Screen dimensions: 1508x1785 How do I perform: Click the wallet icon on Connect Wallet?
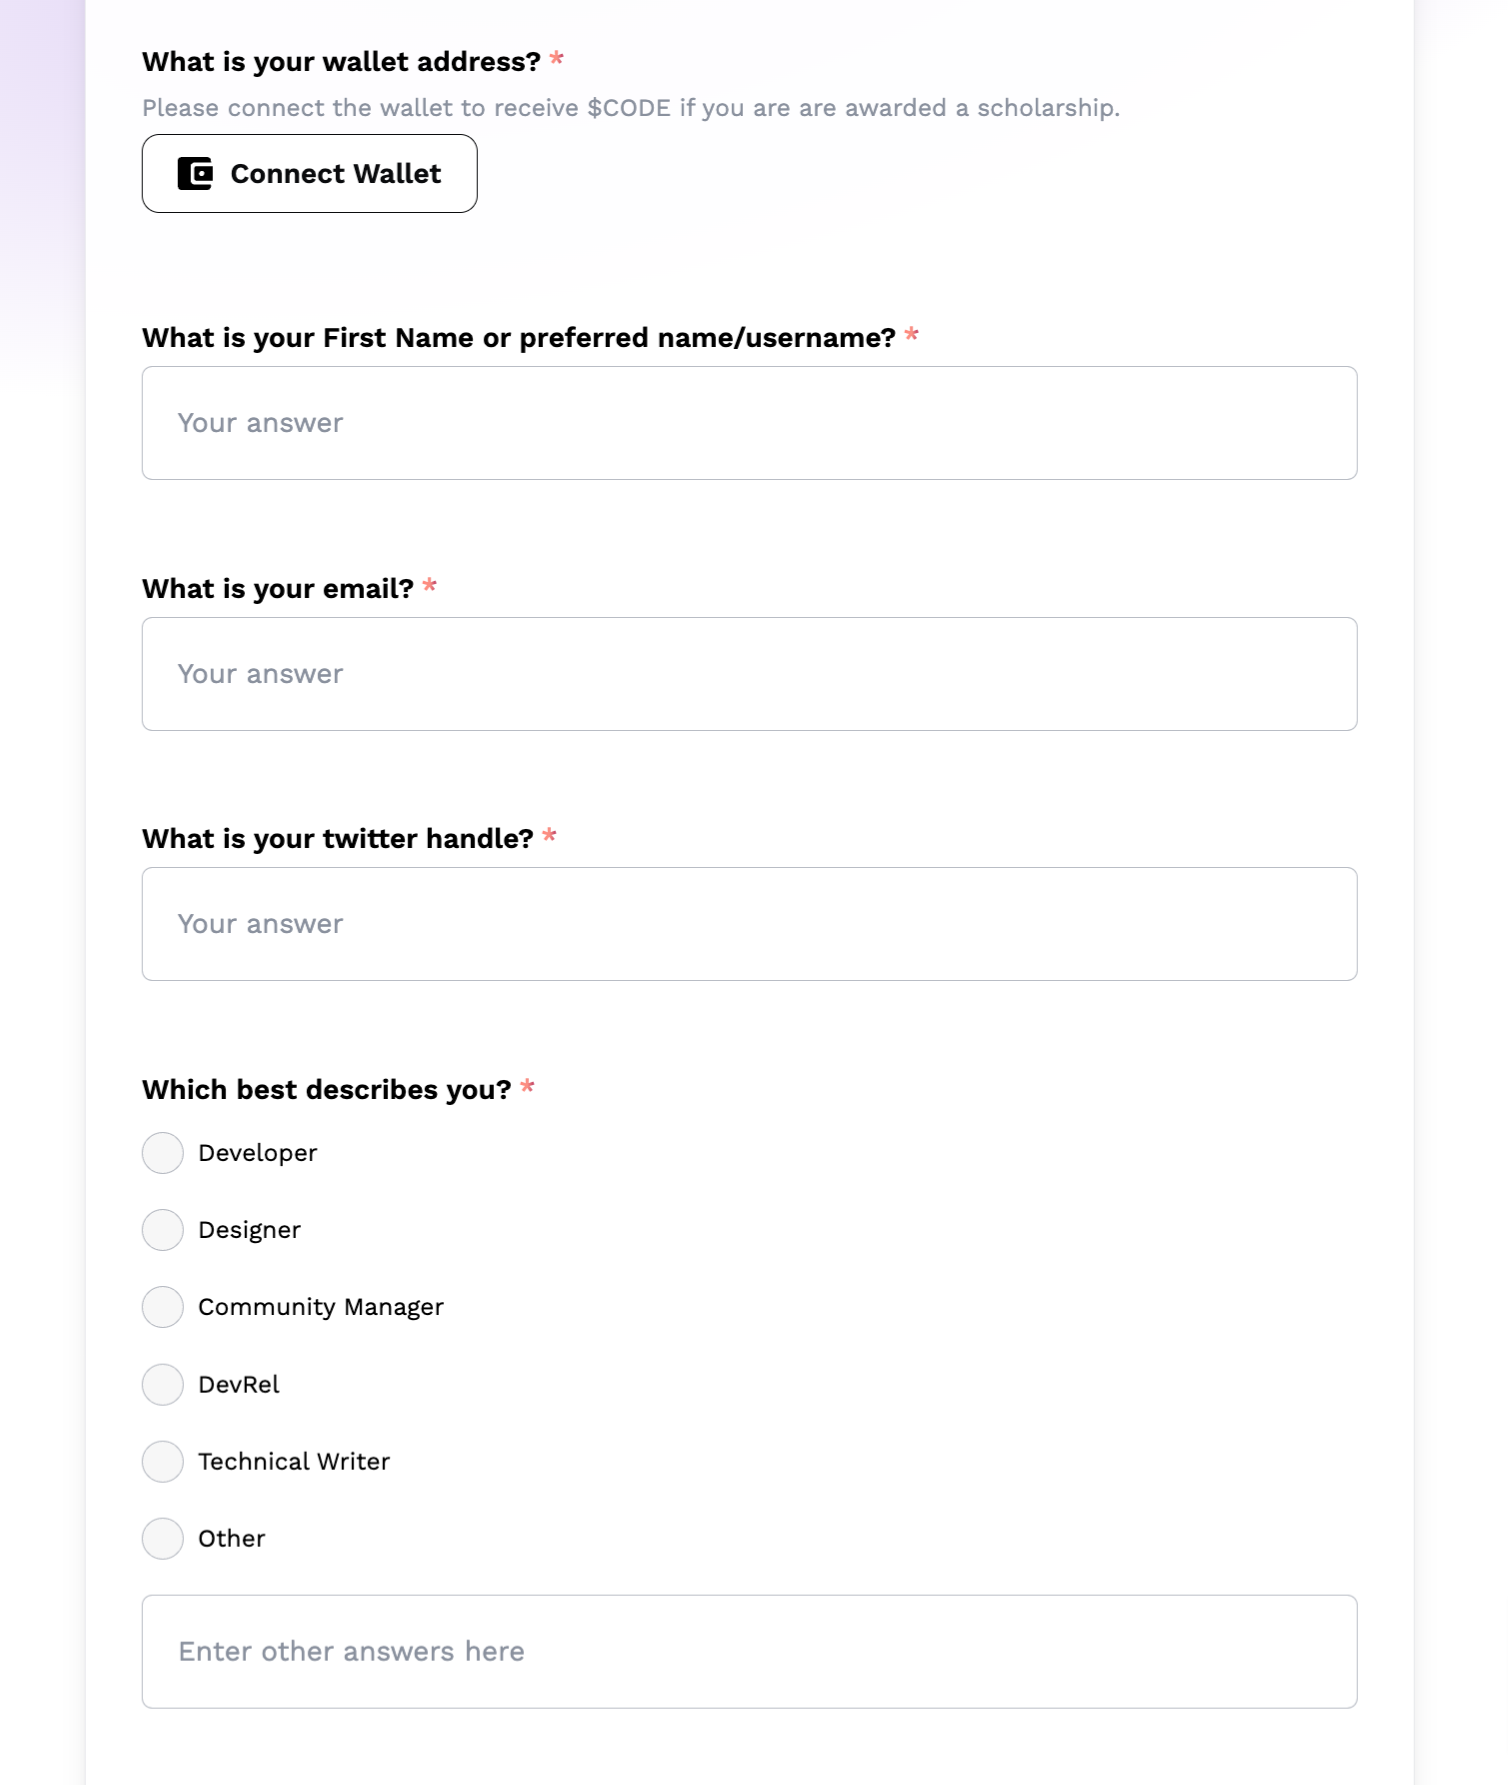click(195, 174)
